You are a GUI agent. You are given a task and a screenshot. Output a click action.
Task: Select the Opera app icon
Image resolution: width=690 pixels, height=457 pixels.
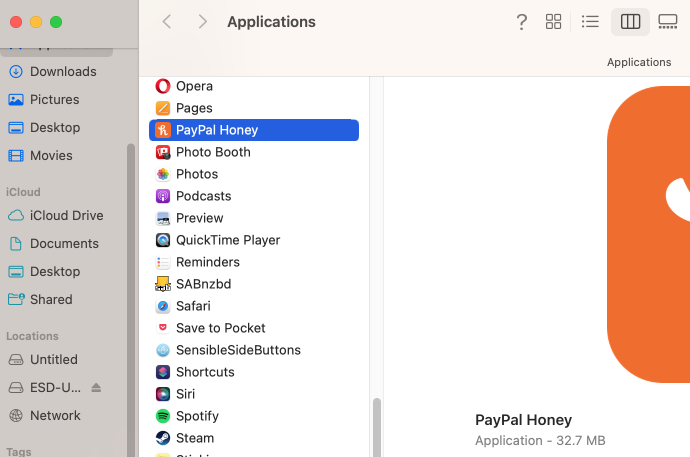163,86
